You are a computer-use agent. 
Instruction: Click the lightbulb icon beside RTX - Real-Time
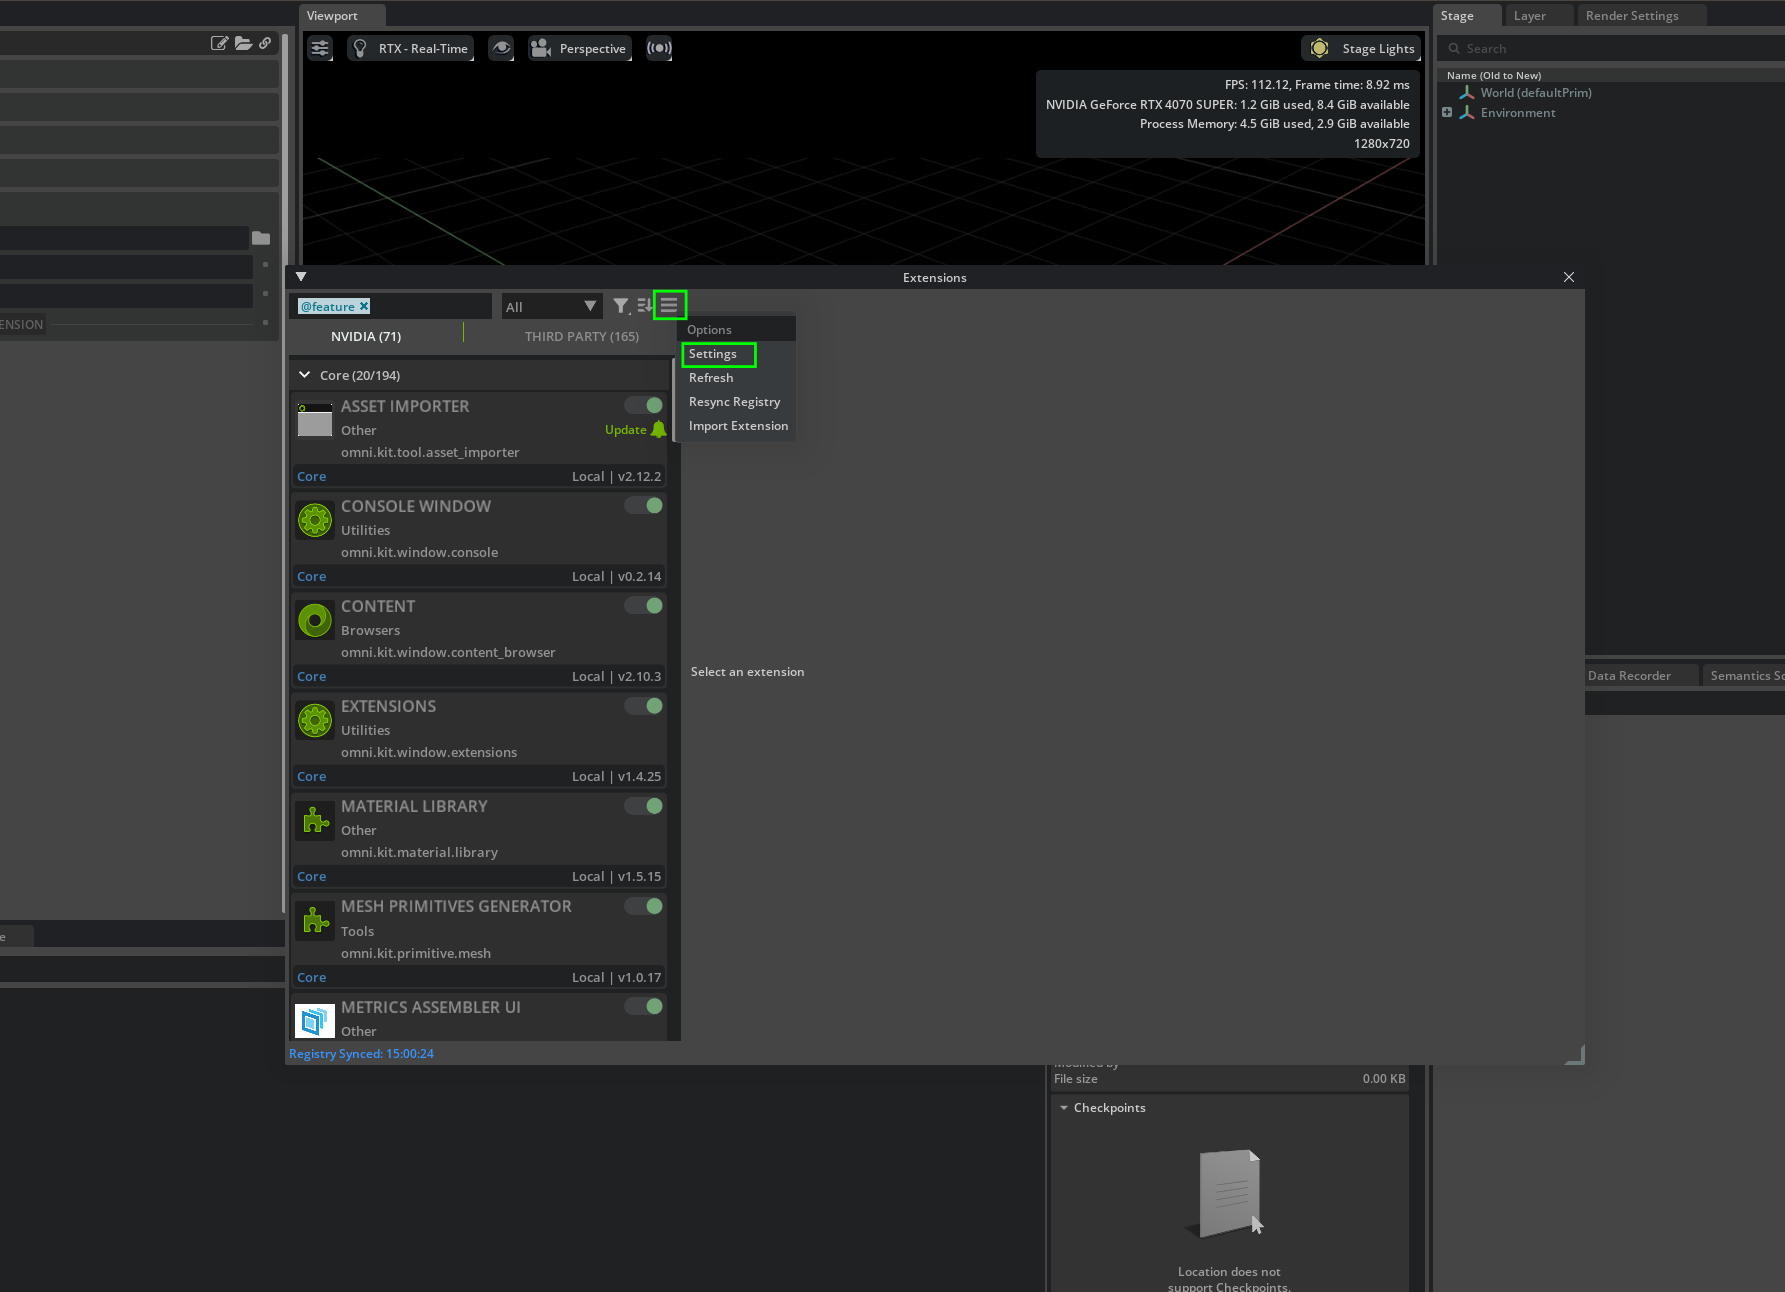360,48
